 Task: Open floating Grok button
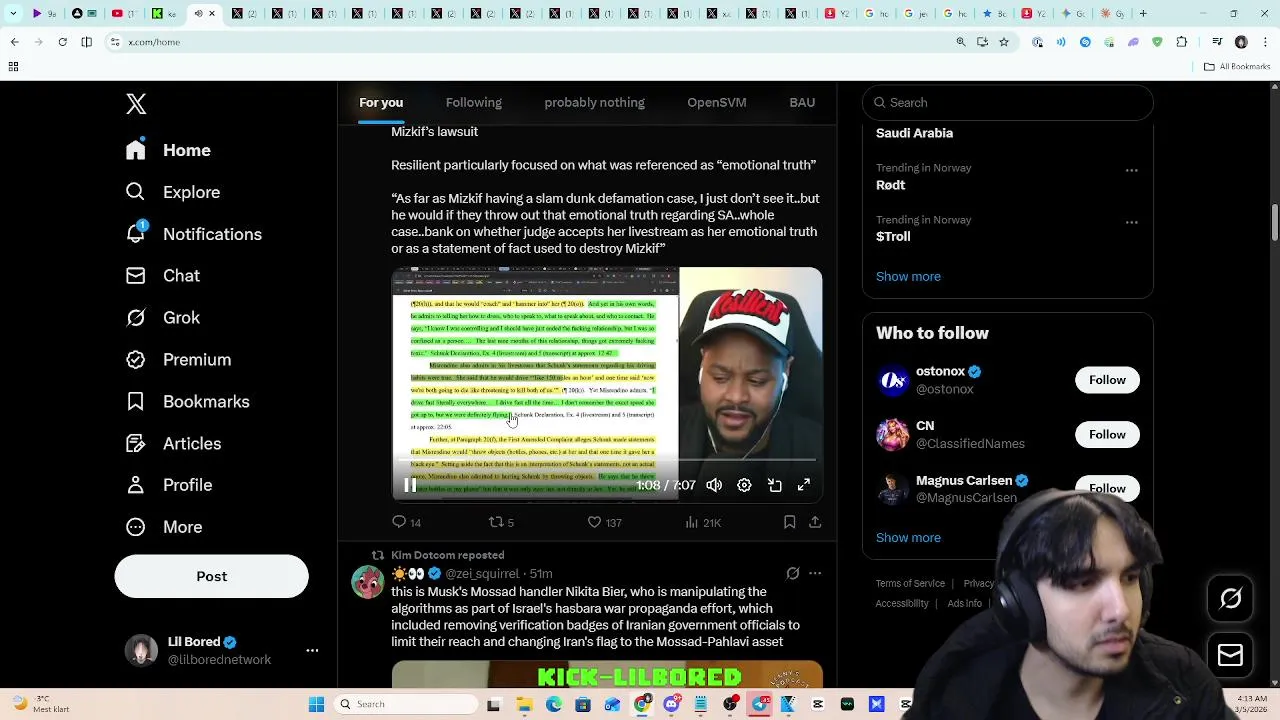point(1231,599)
